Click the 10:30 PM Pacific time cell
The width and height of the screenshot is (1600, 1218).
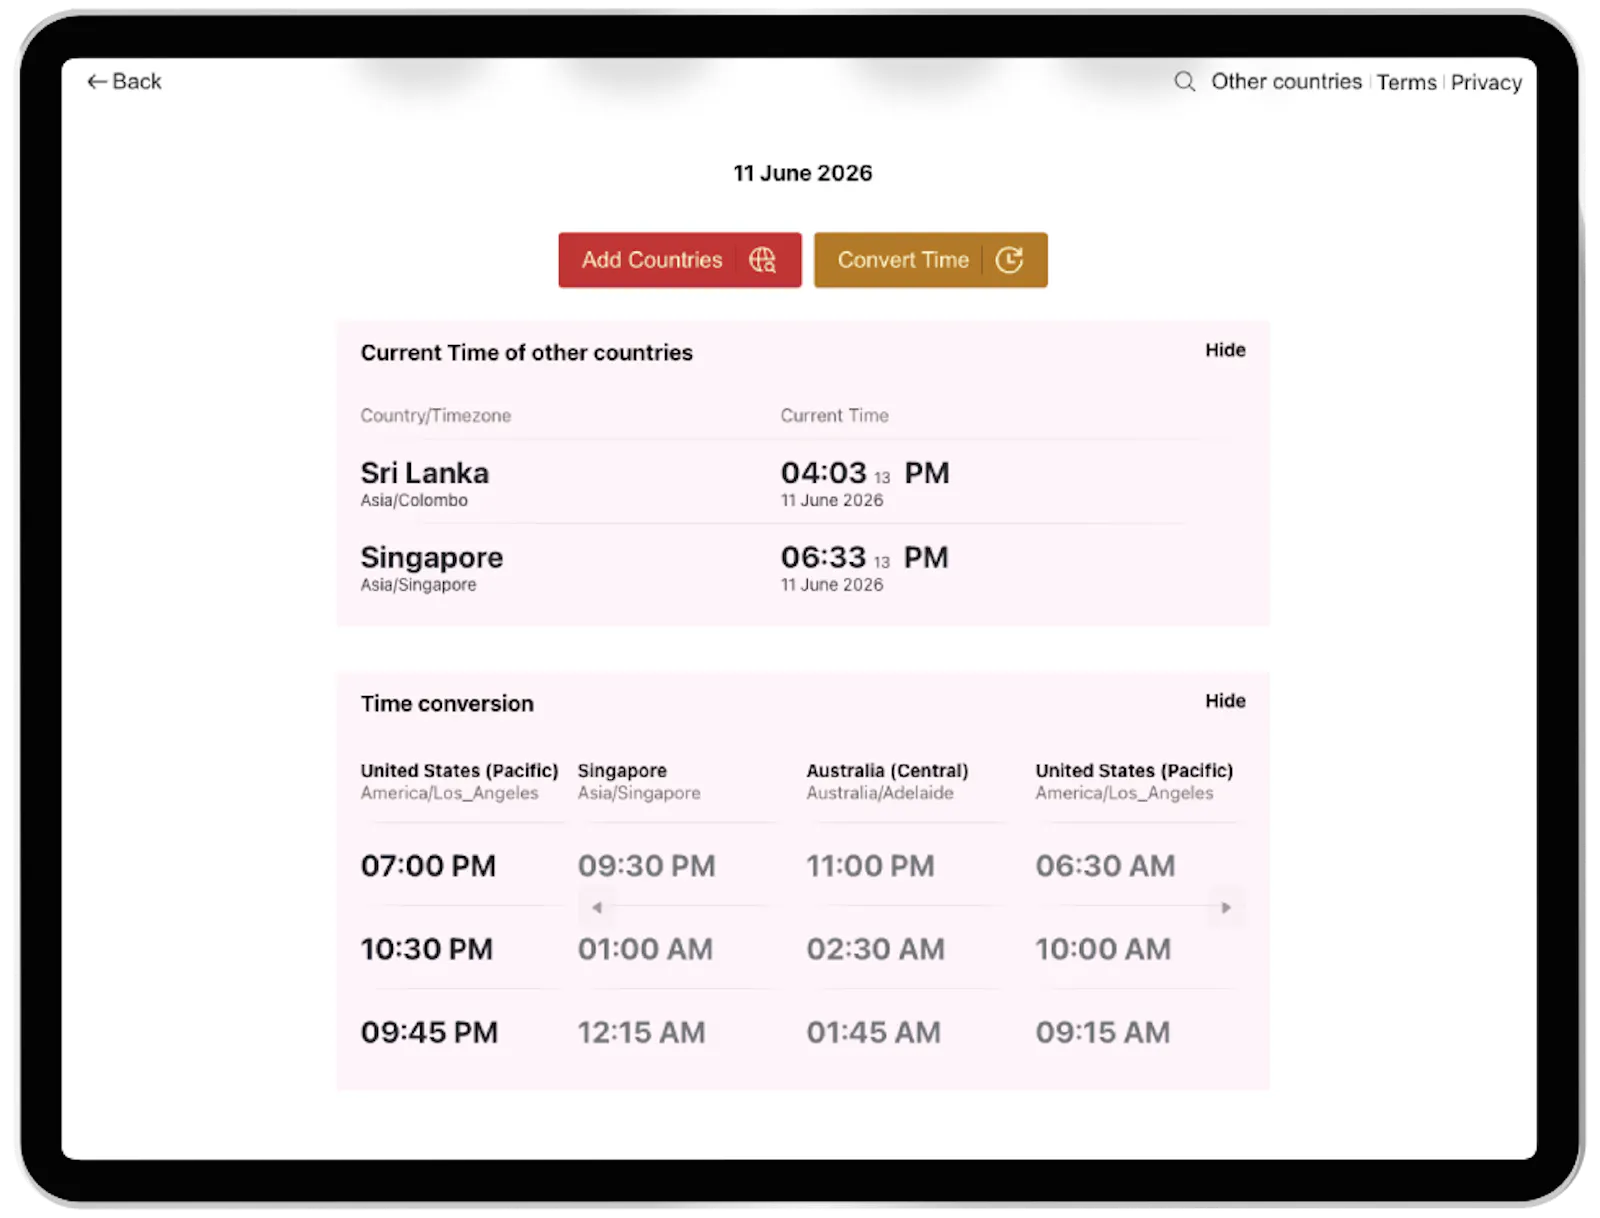click(x=427, y=949)
